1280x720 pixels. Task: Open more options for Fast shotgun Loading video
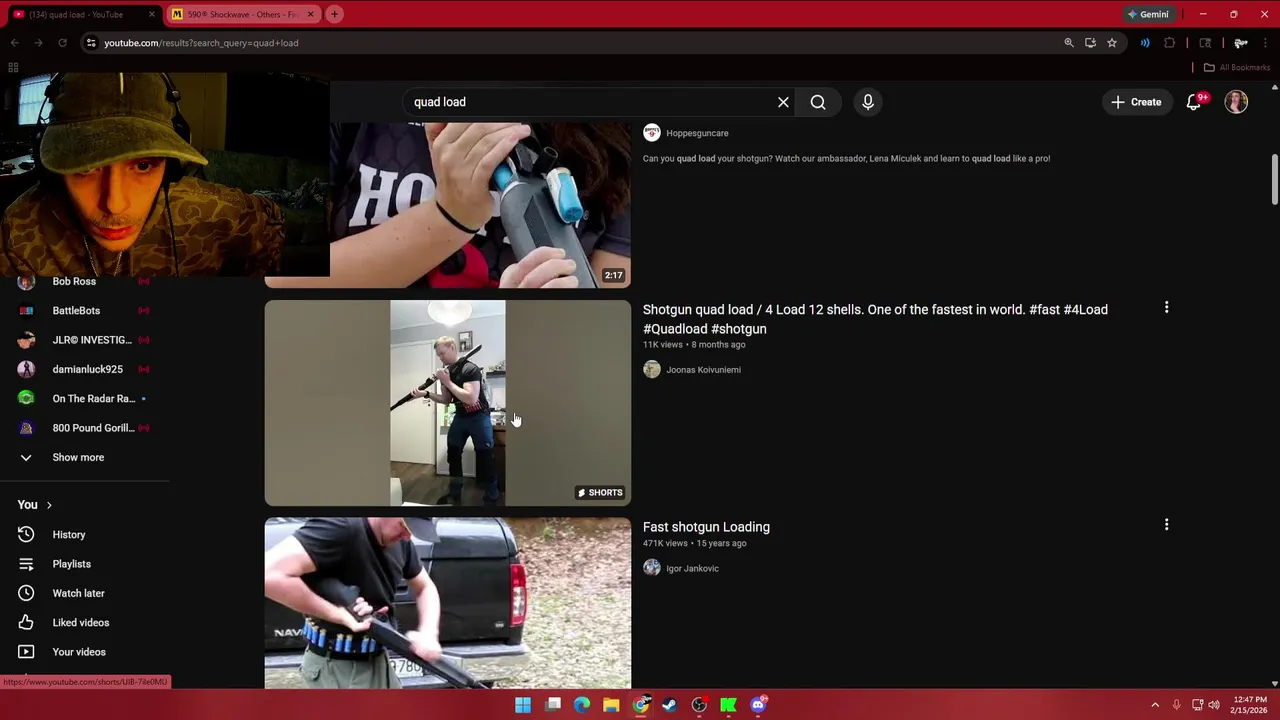coord(1166,525)
